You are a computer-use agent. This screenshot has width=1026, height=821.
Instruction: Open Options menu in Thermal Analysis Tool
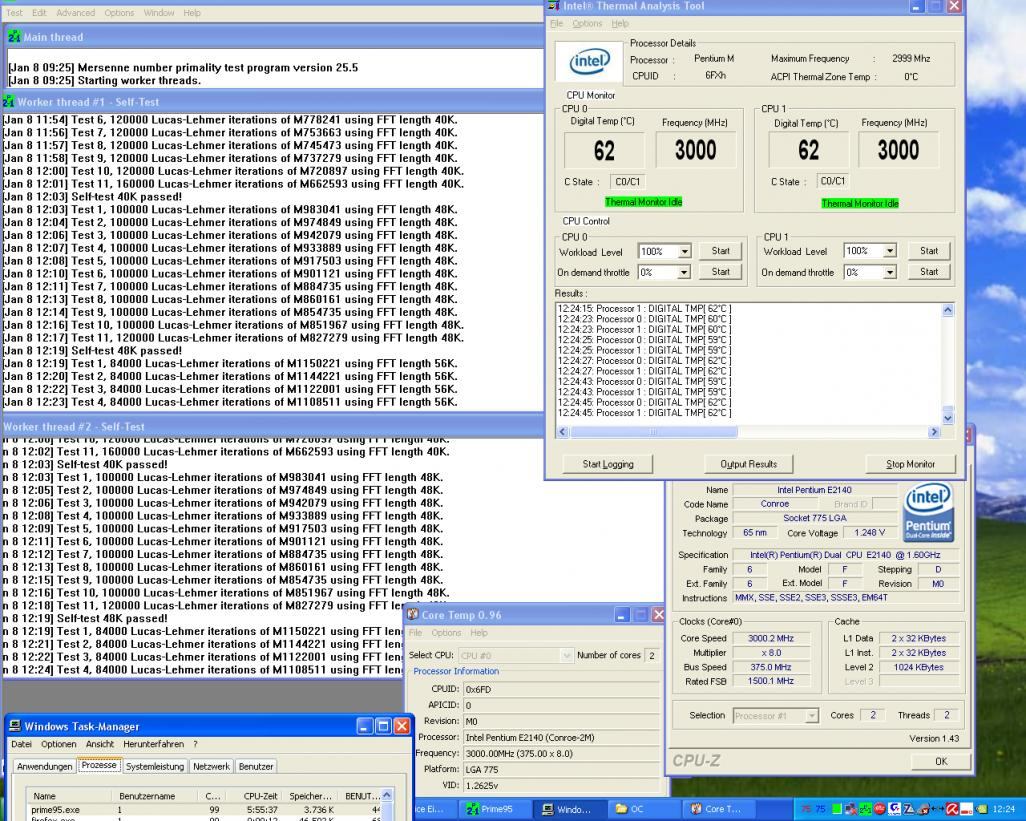pos(587,24)
